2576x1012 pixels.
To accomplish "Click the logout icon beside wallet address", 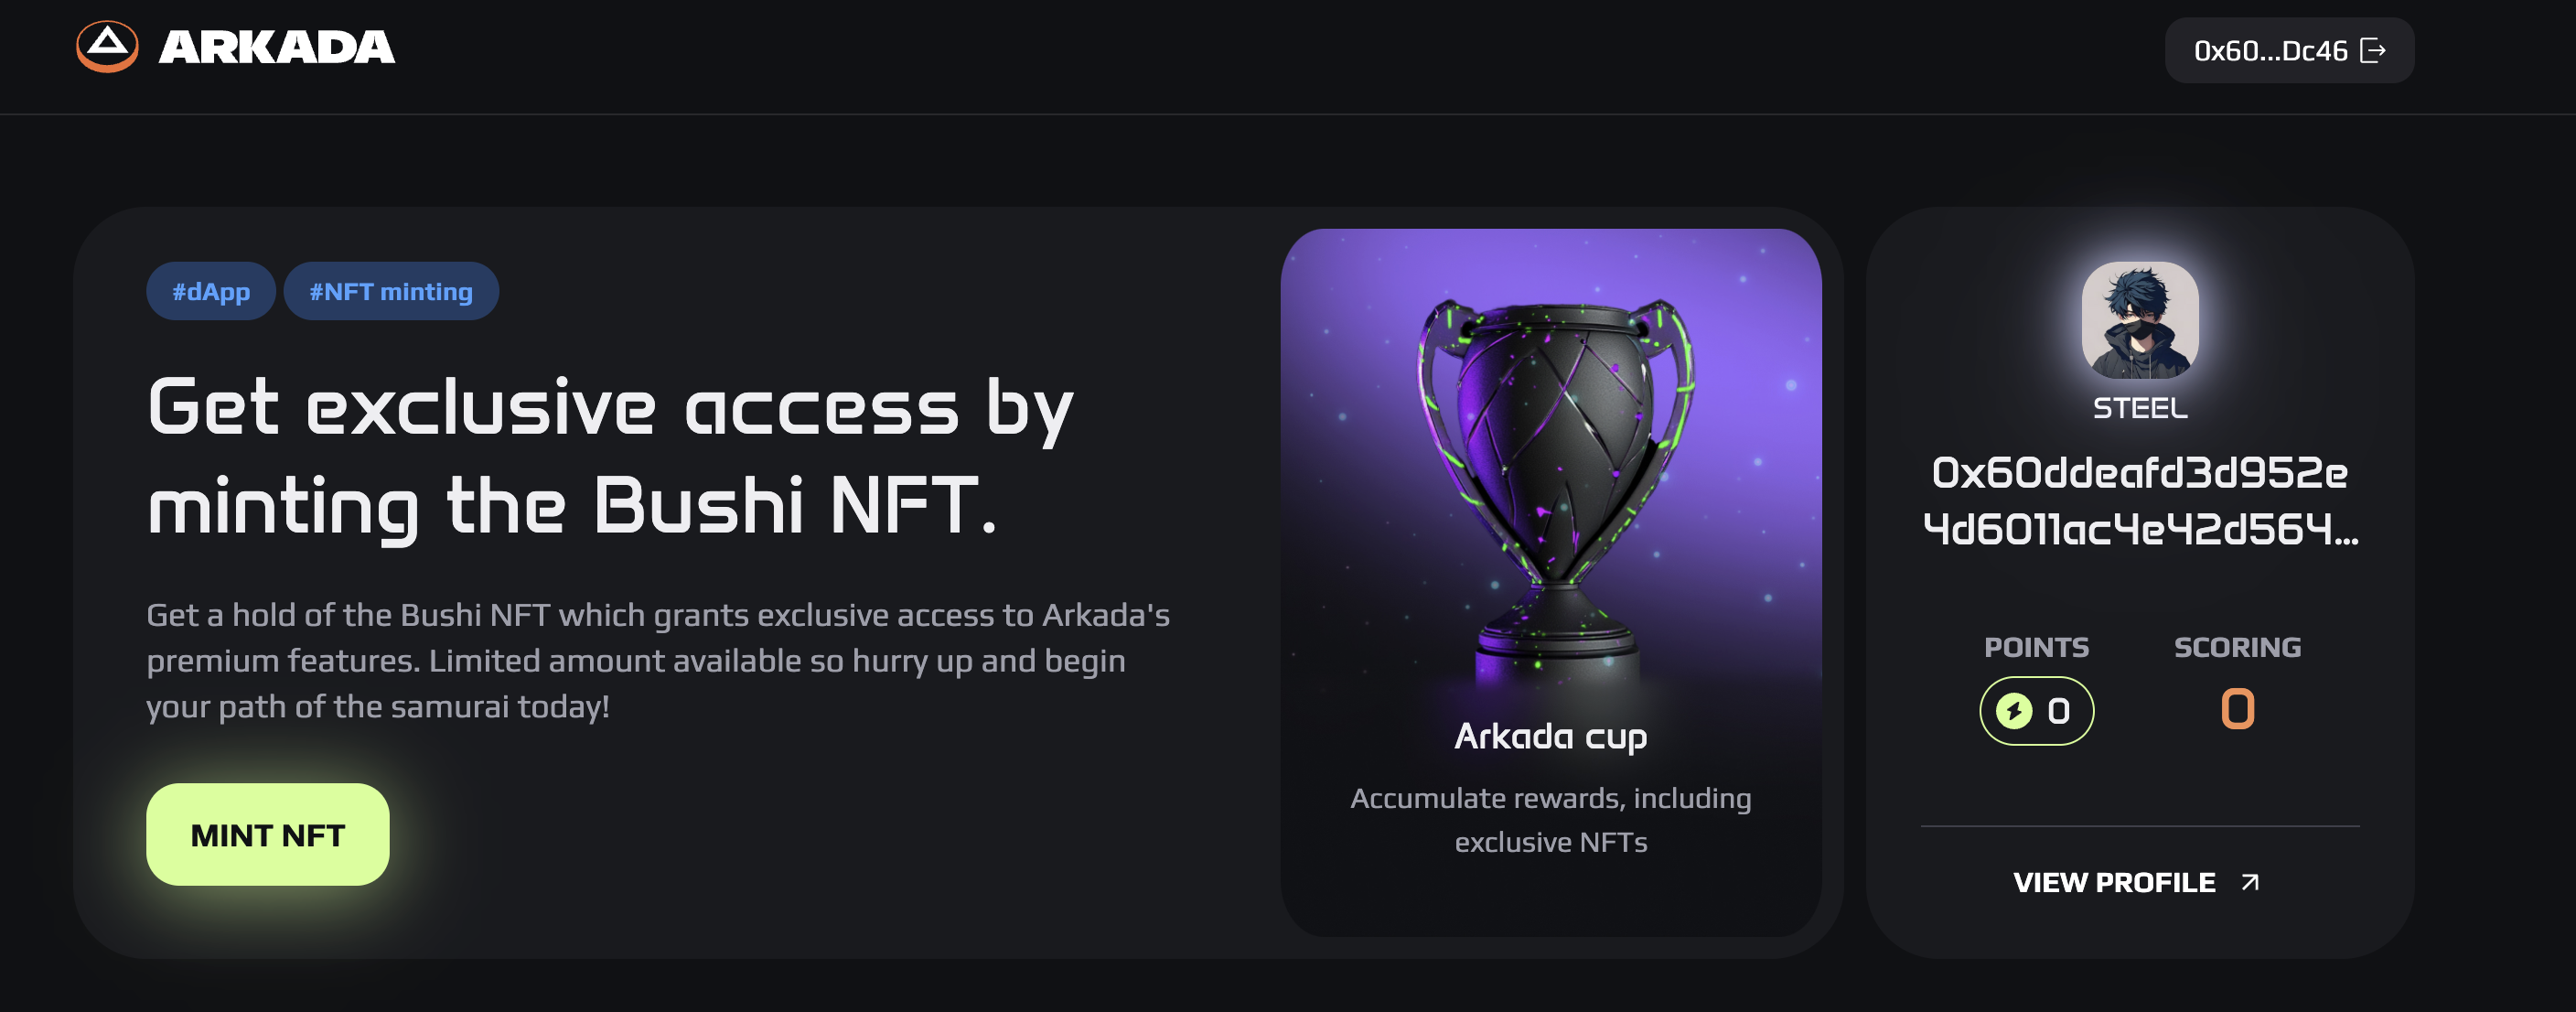I will (x=2373, y=51).
